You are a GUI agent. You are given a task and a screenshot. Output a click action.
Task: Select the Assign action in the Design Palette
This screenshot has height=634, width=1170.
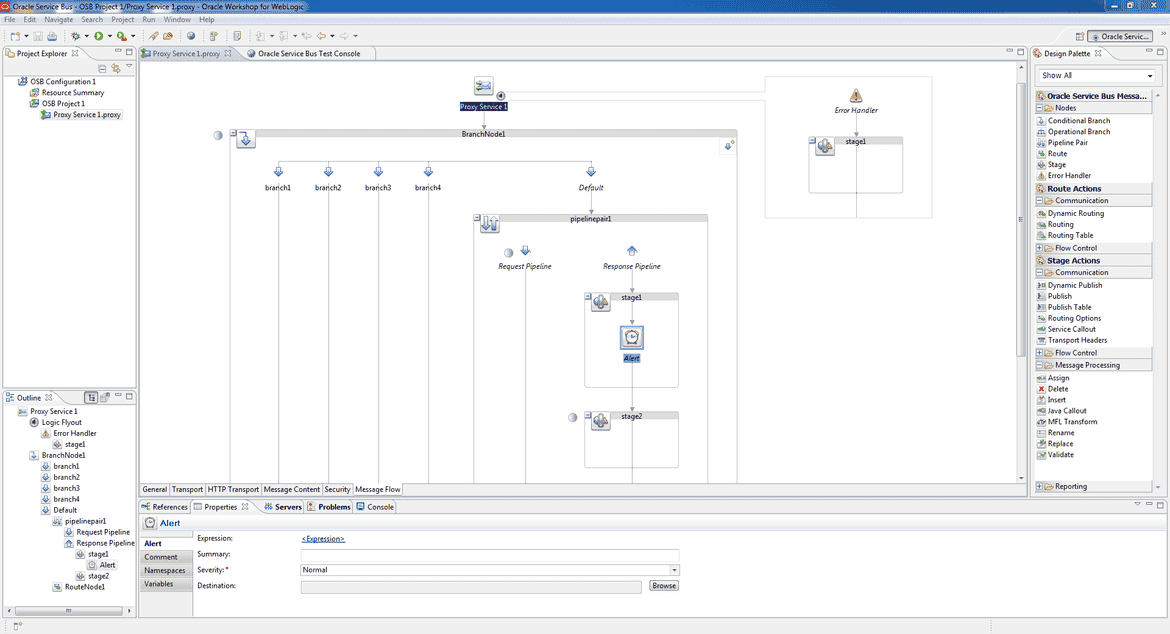click(1058, 378)
